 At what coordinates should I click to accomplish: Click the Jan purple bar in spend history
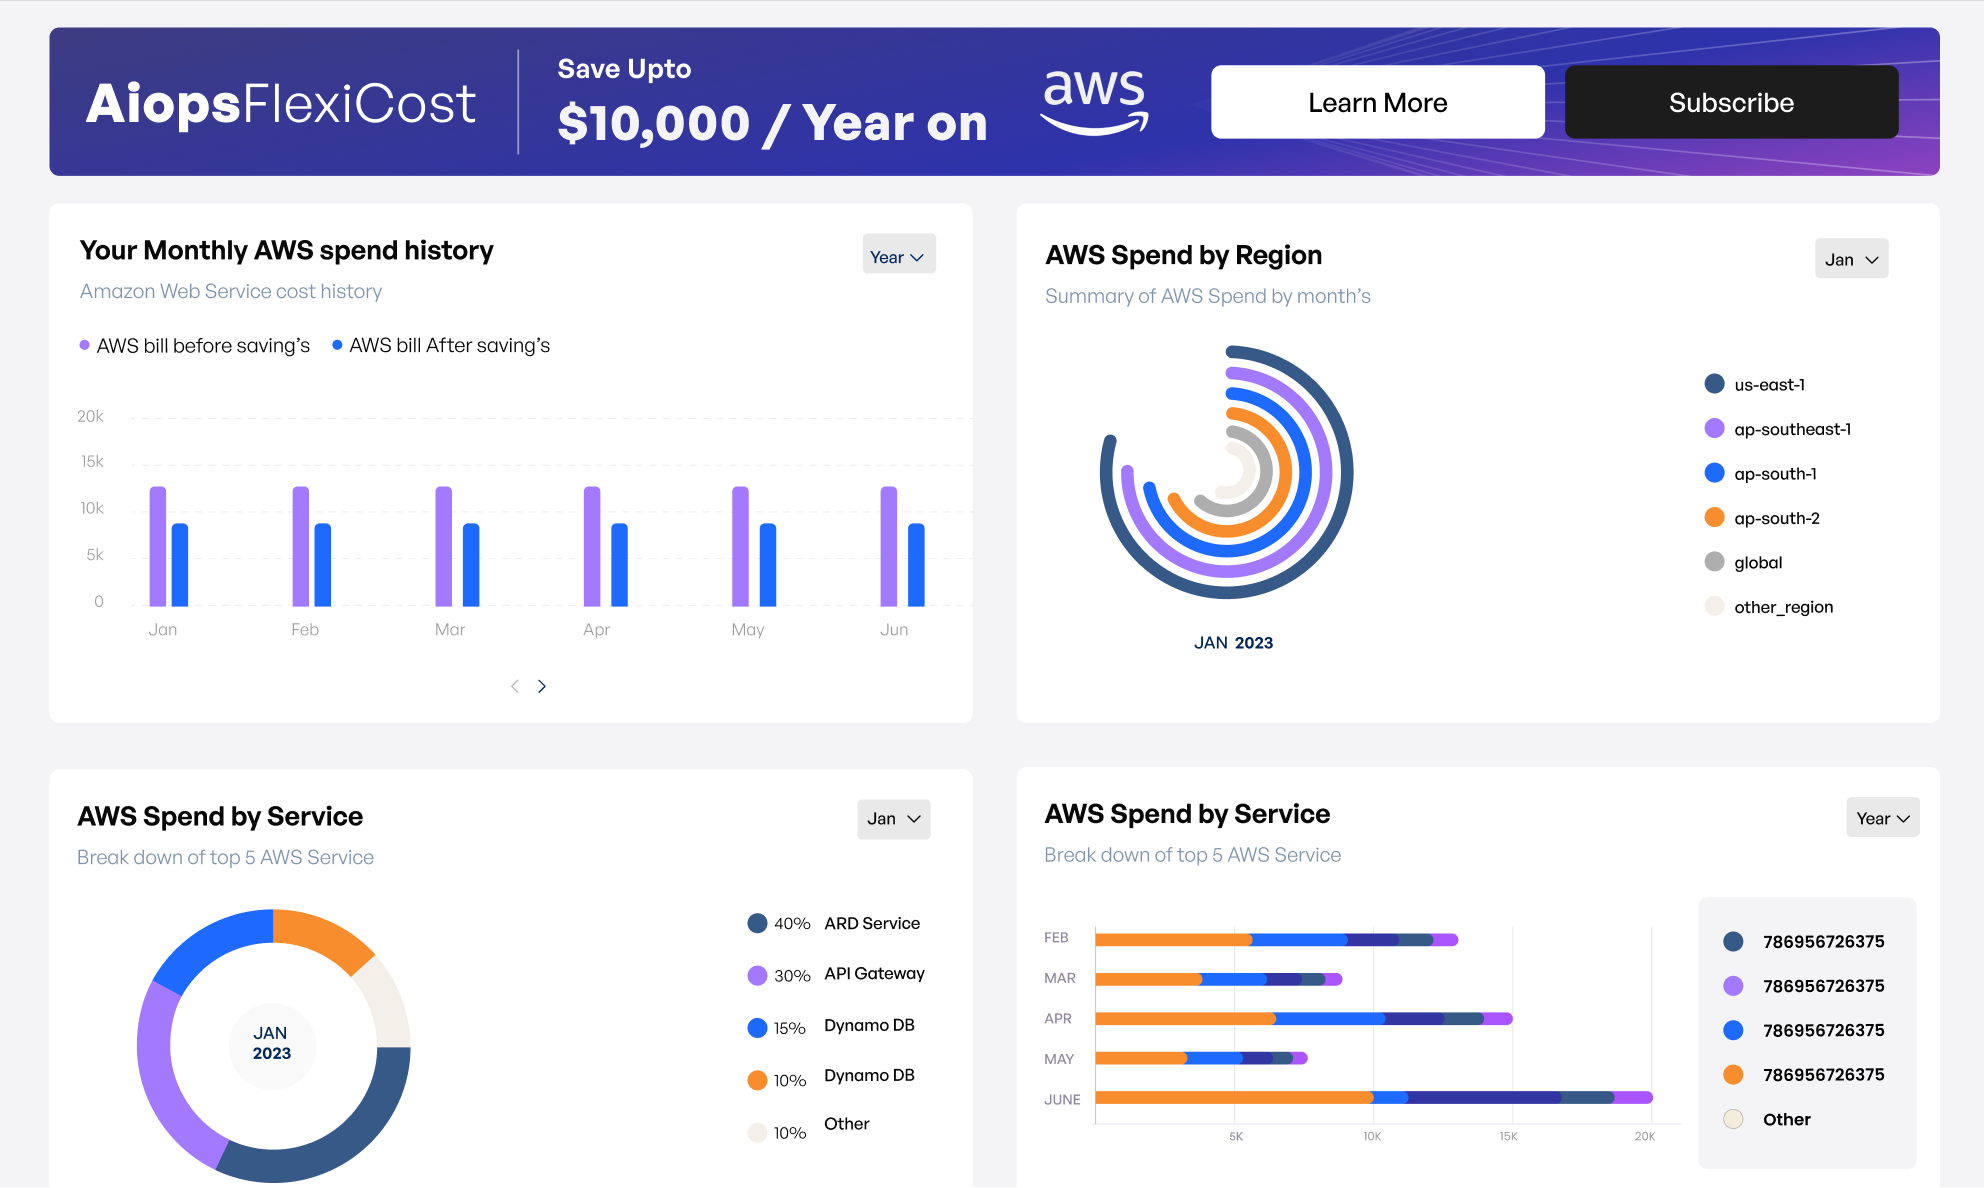(x=158, y=546)
